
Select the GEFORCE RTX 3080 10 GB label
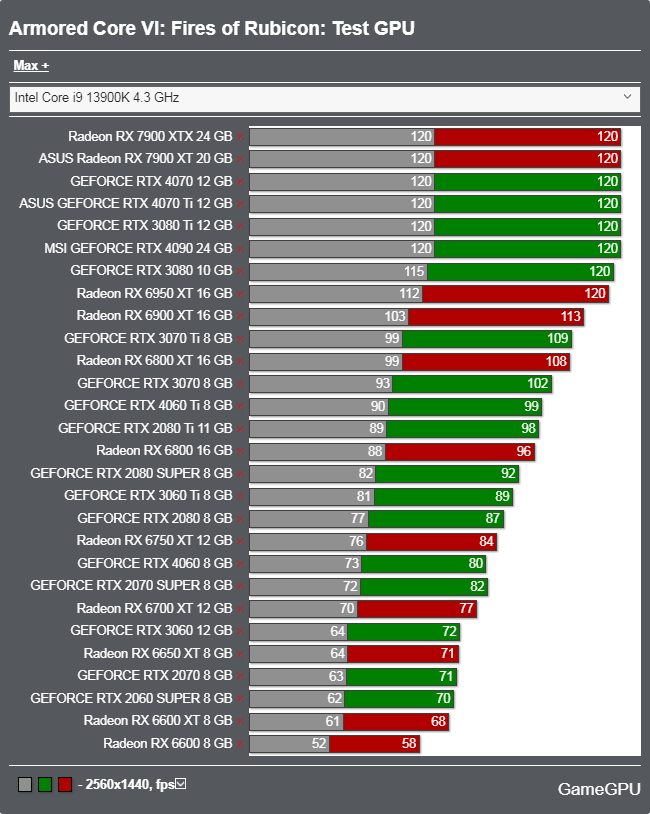pyautogui.click(x=151, y=271)
